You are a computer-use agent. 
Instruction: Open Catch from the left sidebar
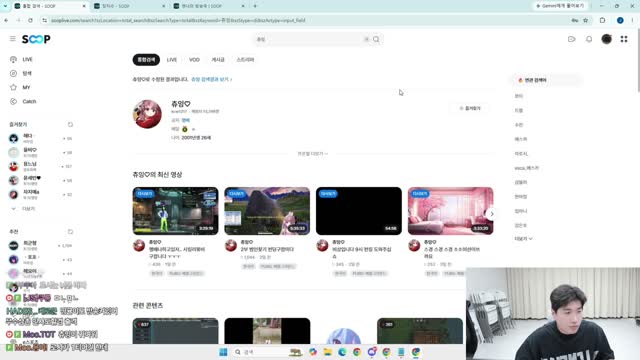pos(24,101)
